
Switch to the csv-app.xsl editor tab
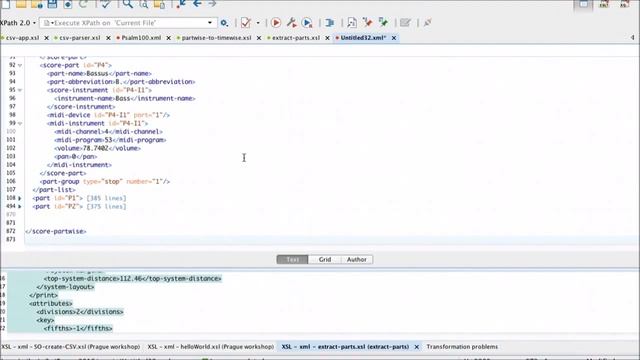click(22, 38)
